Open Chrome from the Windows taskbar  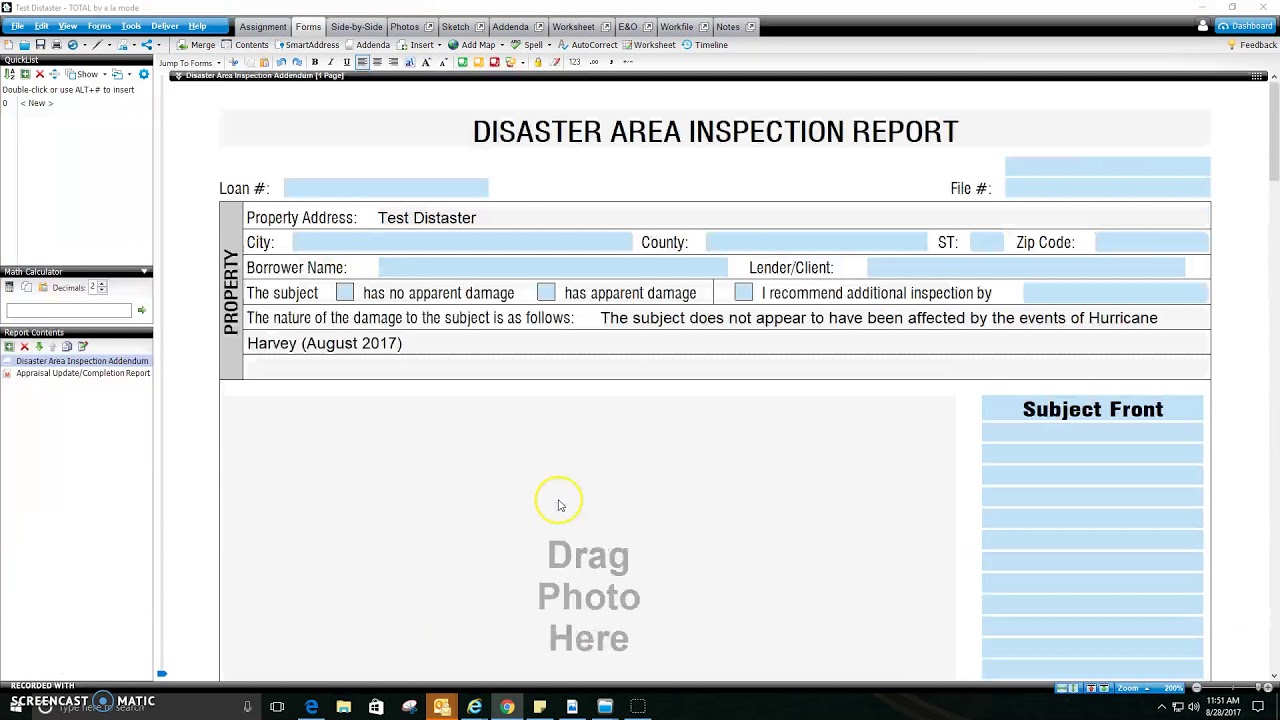tap(507, 707)
